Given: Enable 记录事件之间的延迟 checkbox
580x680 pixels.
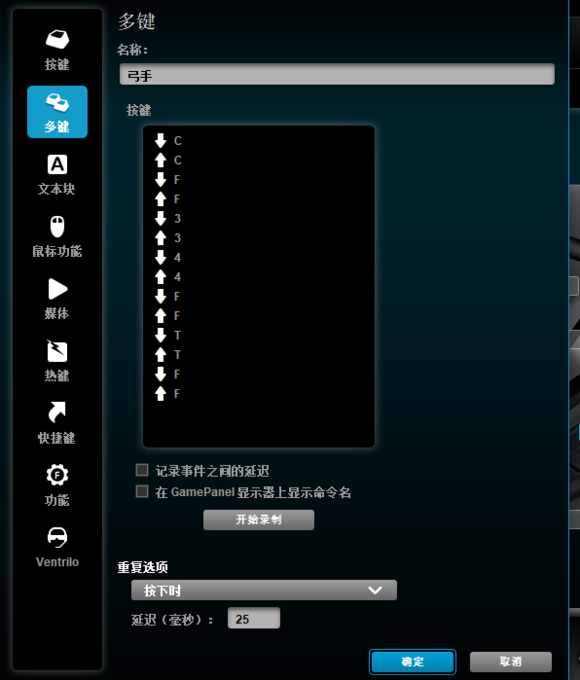Looking at the screenshot, I should [x=142, y=470].
